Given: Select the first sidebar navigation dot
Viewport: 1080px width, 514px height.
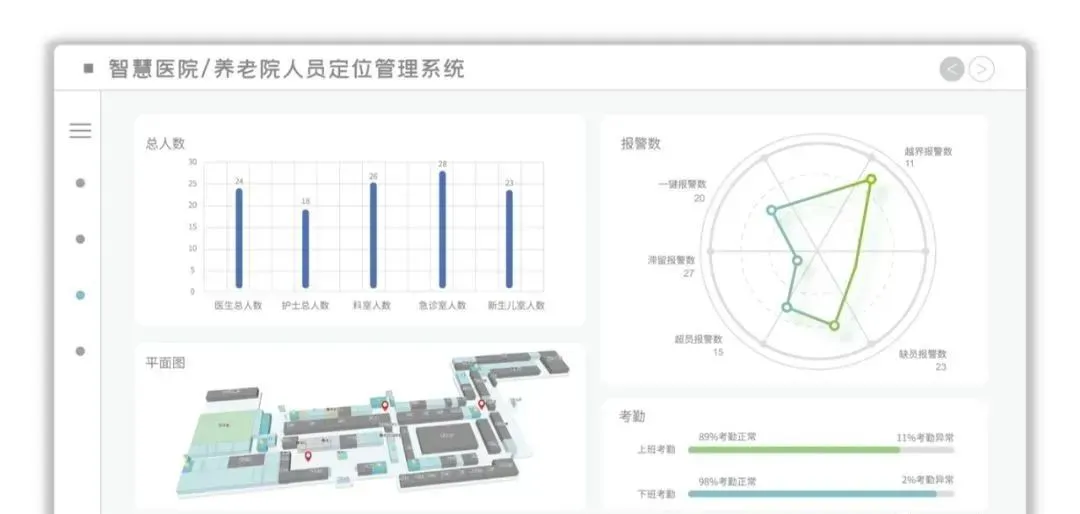Looking at the screenshot, I should coord(80,183).
